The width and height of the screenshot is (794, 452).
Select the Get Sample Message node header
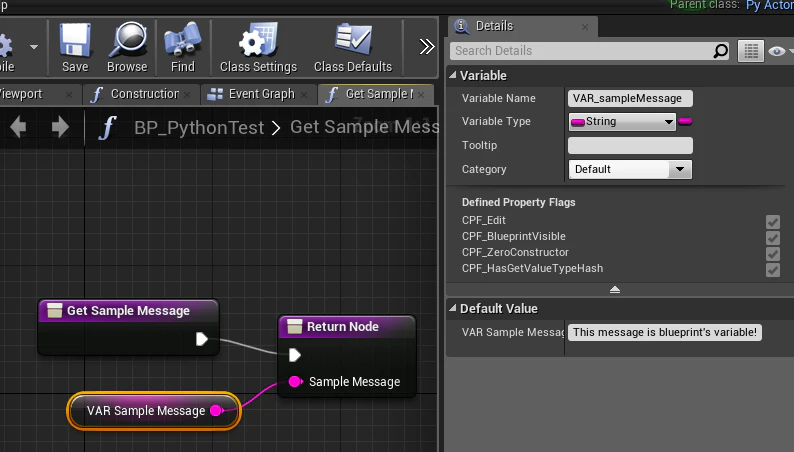tap(129, 310)
